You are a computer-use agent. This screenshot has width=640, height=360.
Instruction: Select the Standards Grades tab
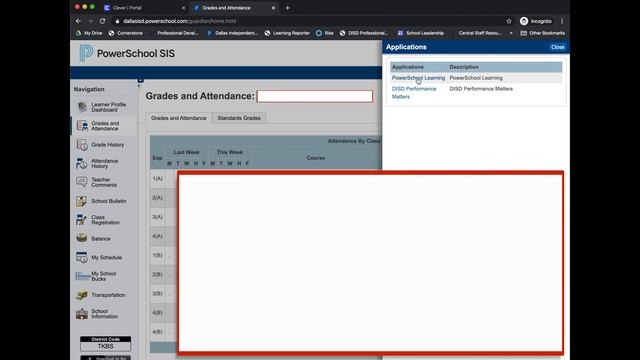[x=239, y=118]
